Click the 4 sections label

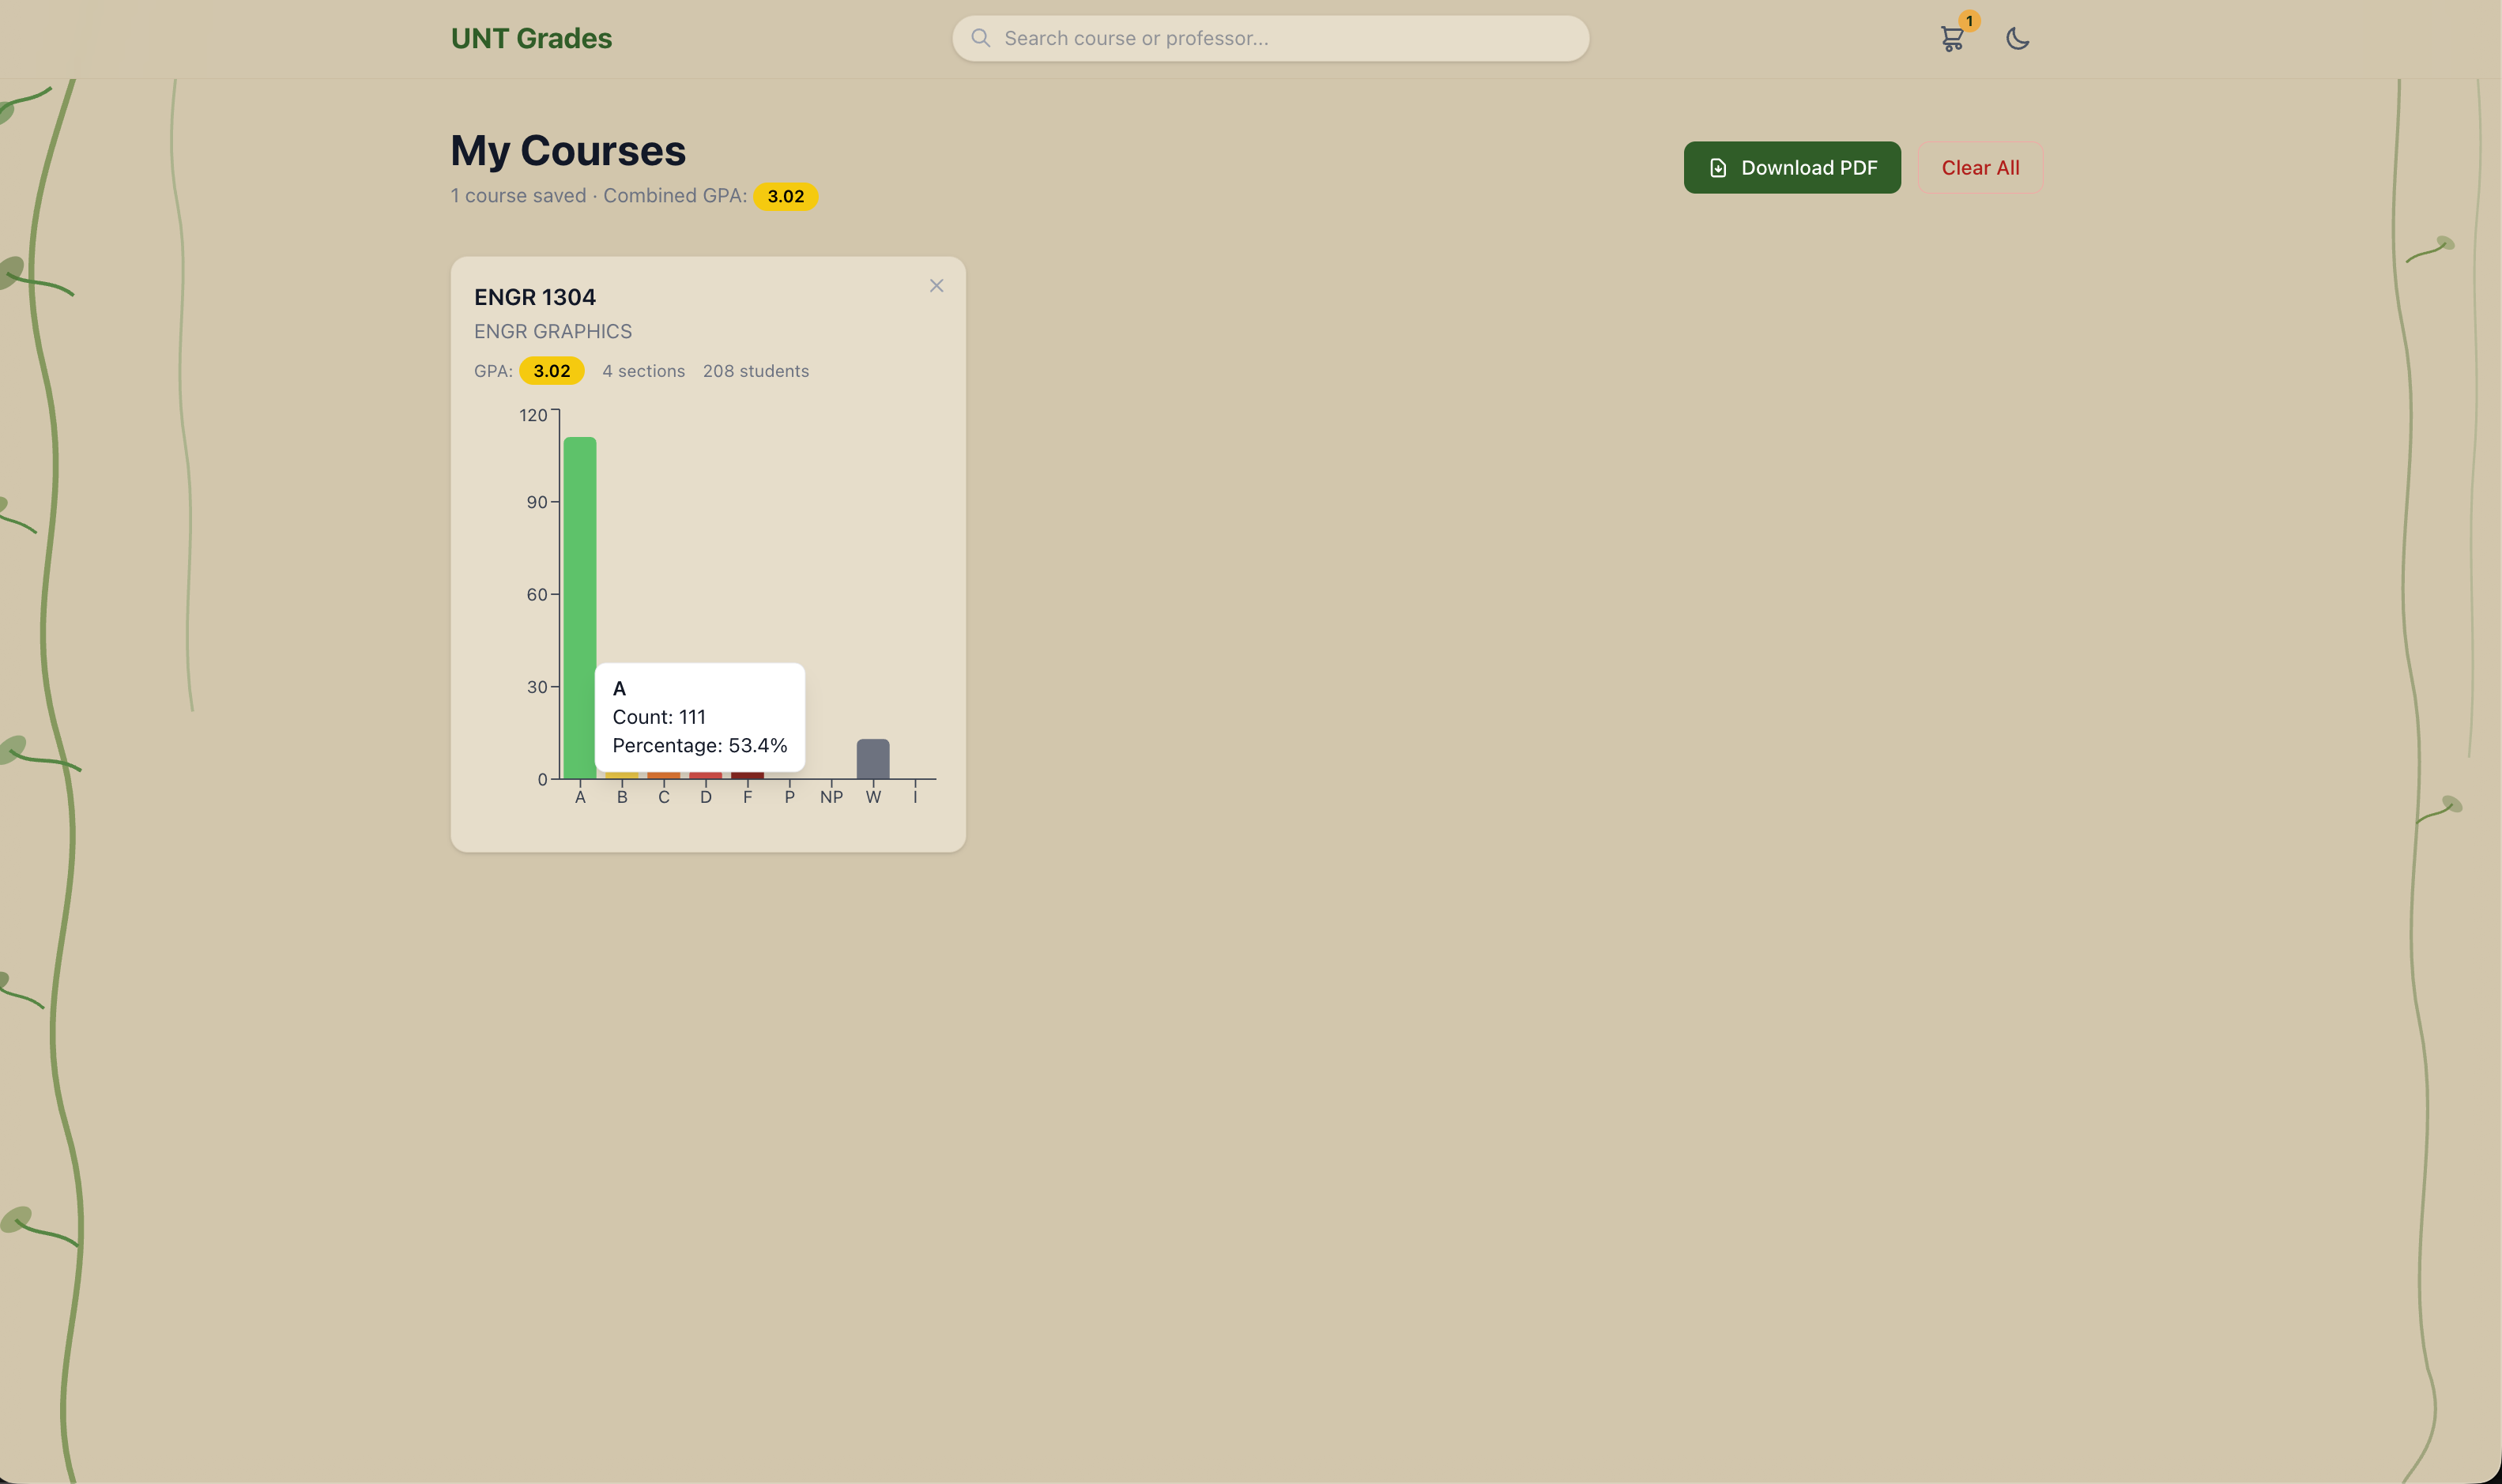(x=643, y=371)
